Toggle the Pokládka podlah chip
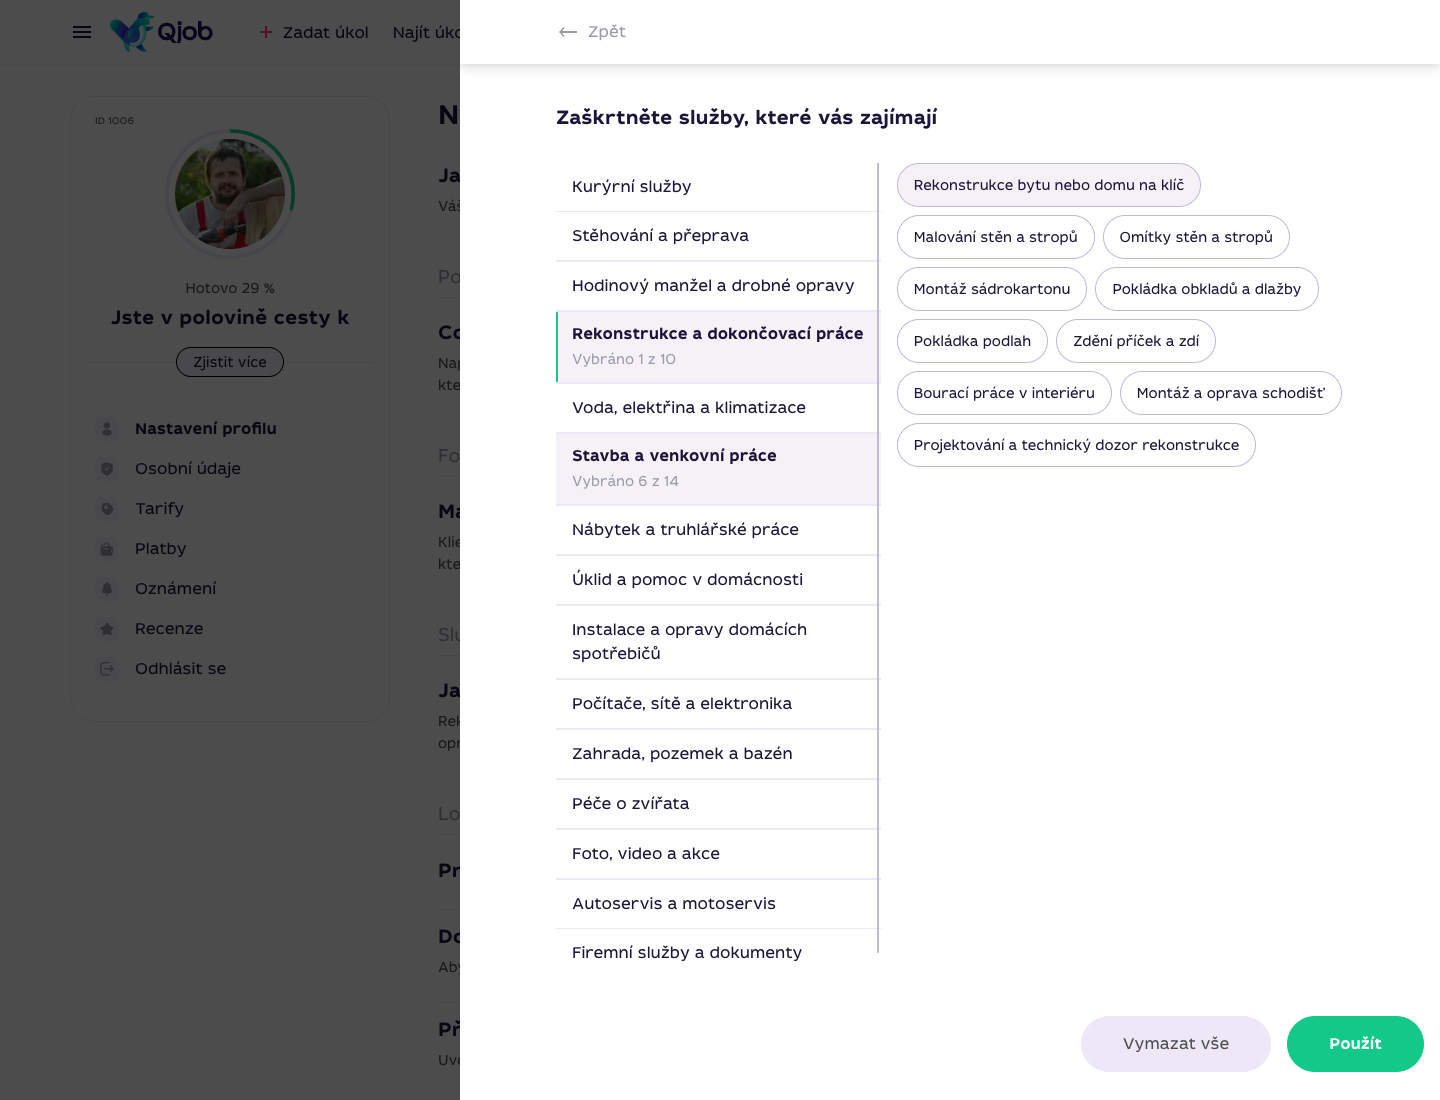 [x=972, y=341]
